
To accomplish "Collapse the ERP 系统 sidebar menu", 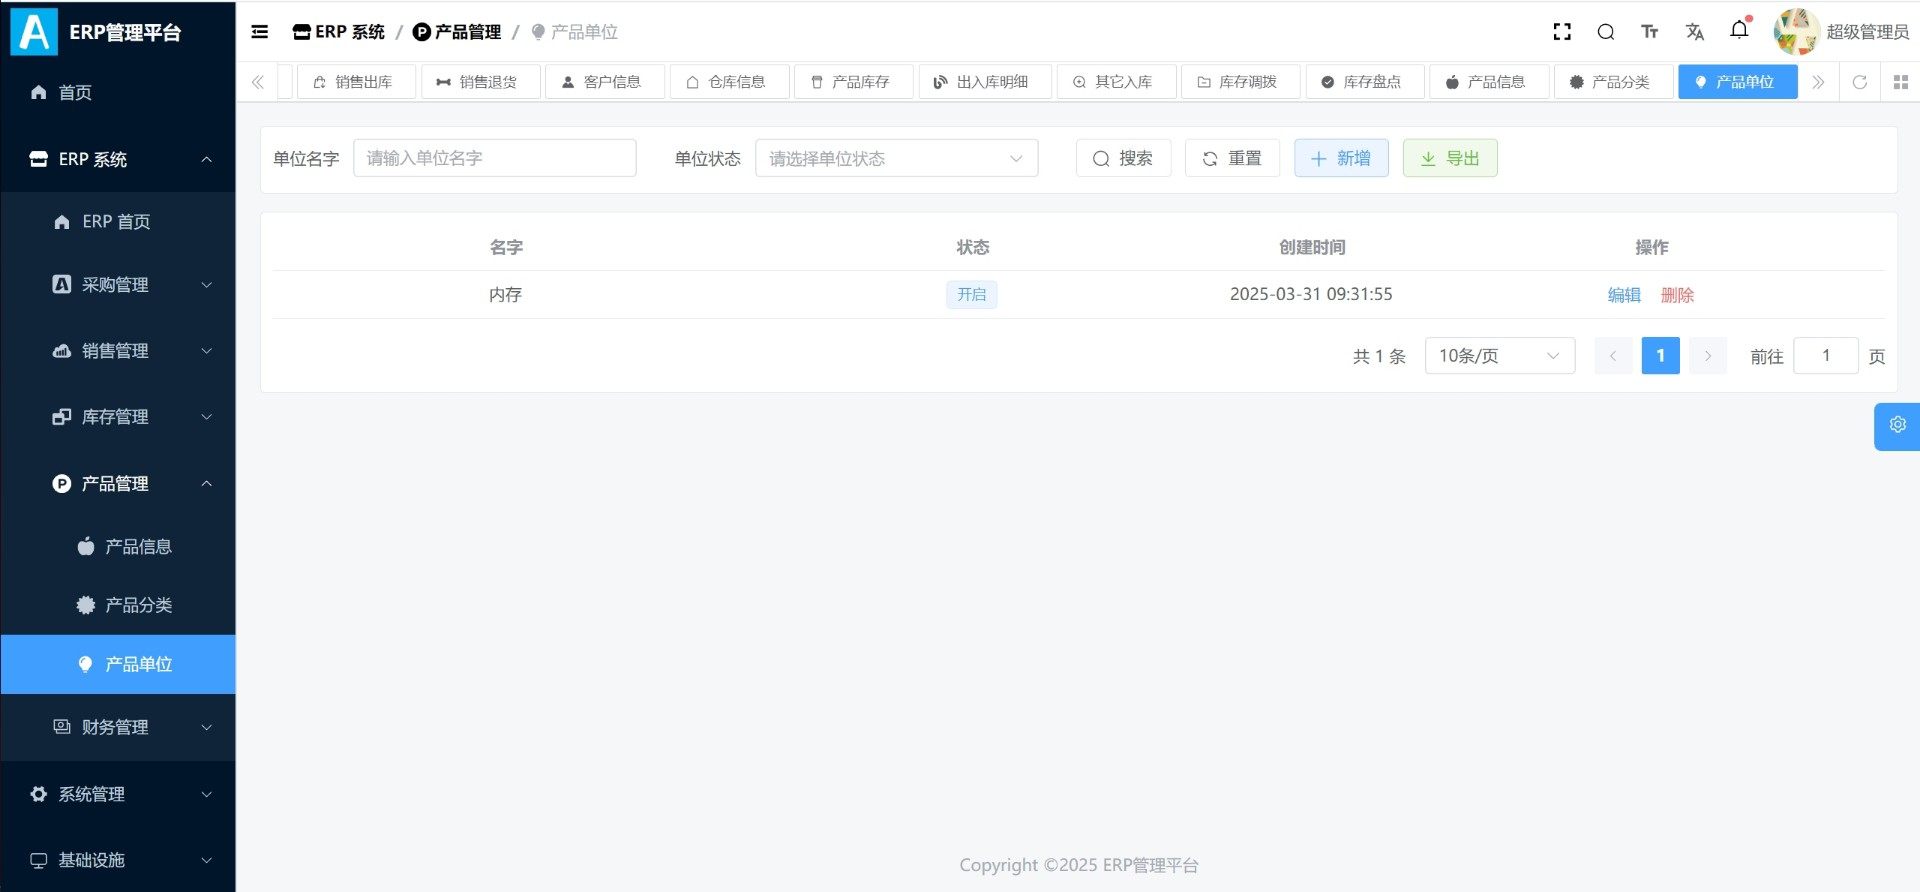I will [118, 159].
